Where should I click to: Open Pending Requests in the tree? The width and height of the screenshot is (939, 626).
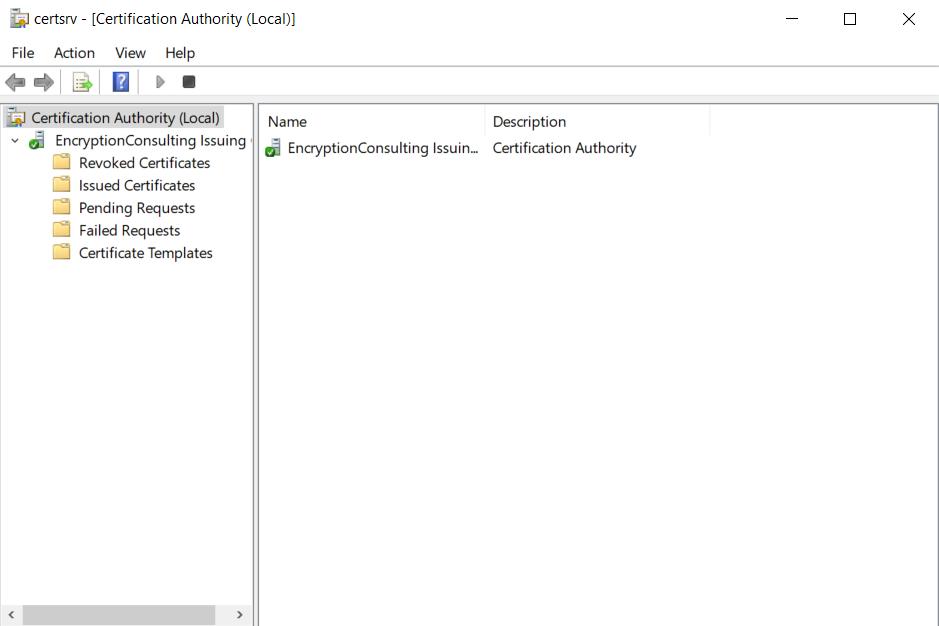click(137, 208)
